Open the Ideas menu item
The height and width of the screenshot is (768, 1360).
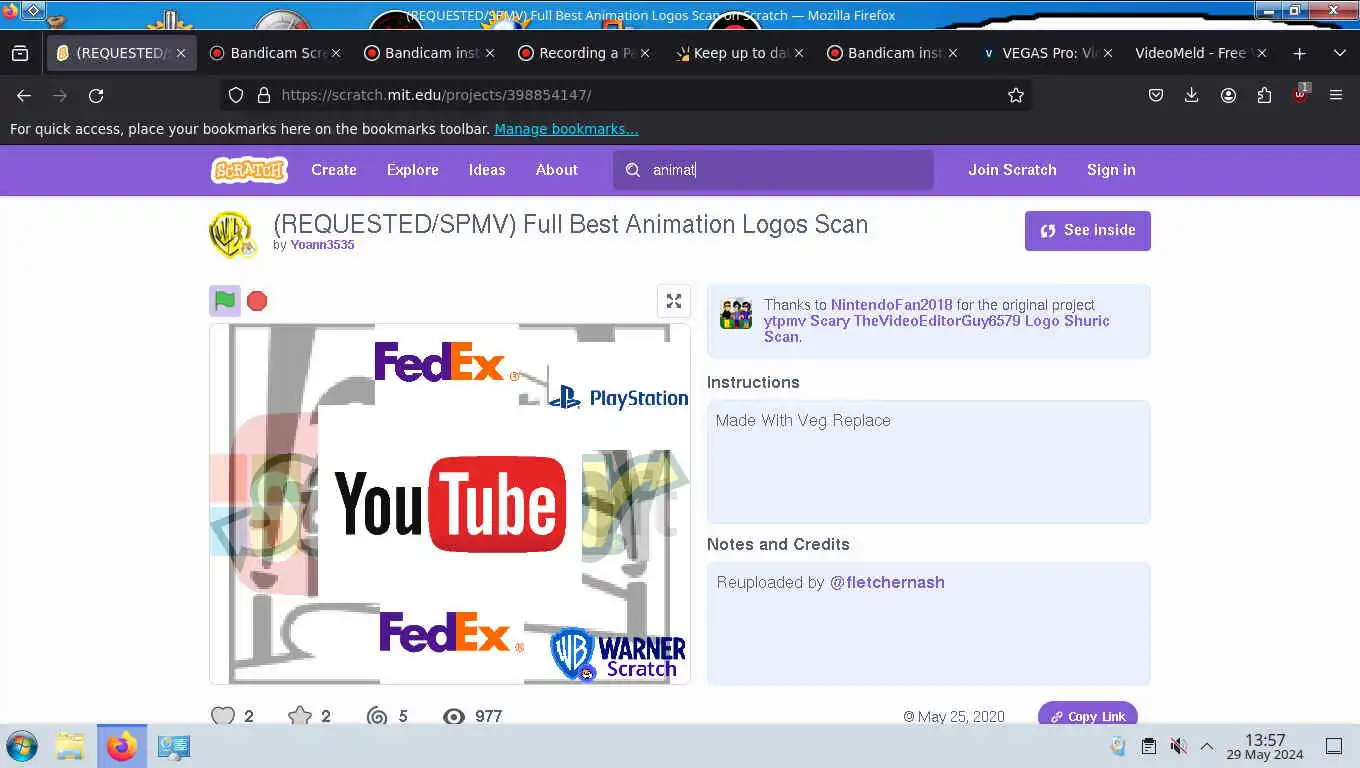(x=487, y=170)
